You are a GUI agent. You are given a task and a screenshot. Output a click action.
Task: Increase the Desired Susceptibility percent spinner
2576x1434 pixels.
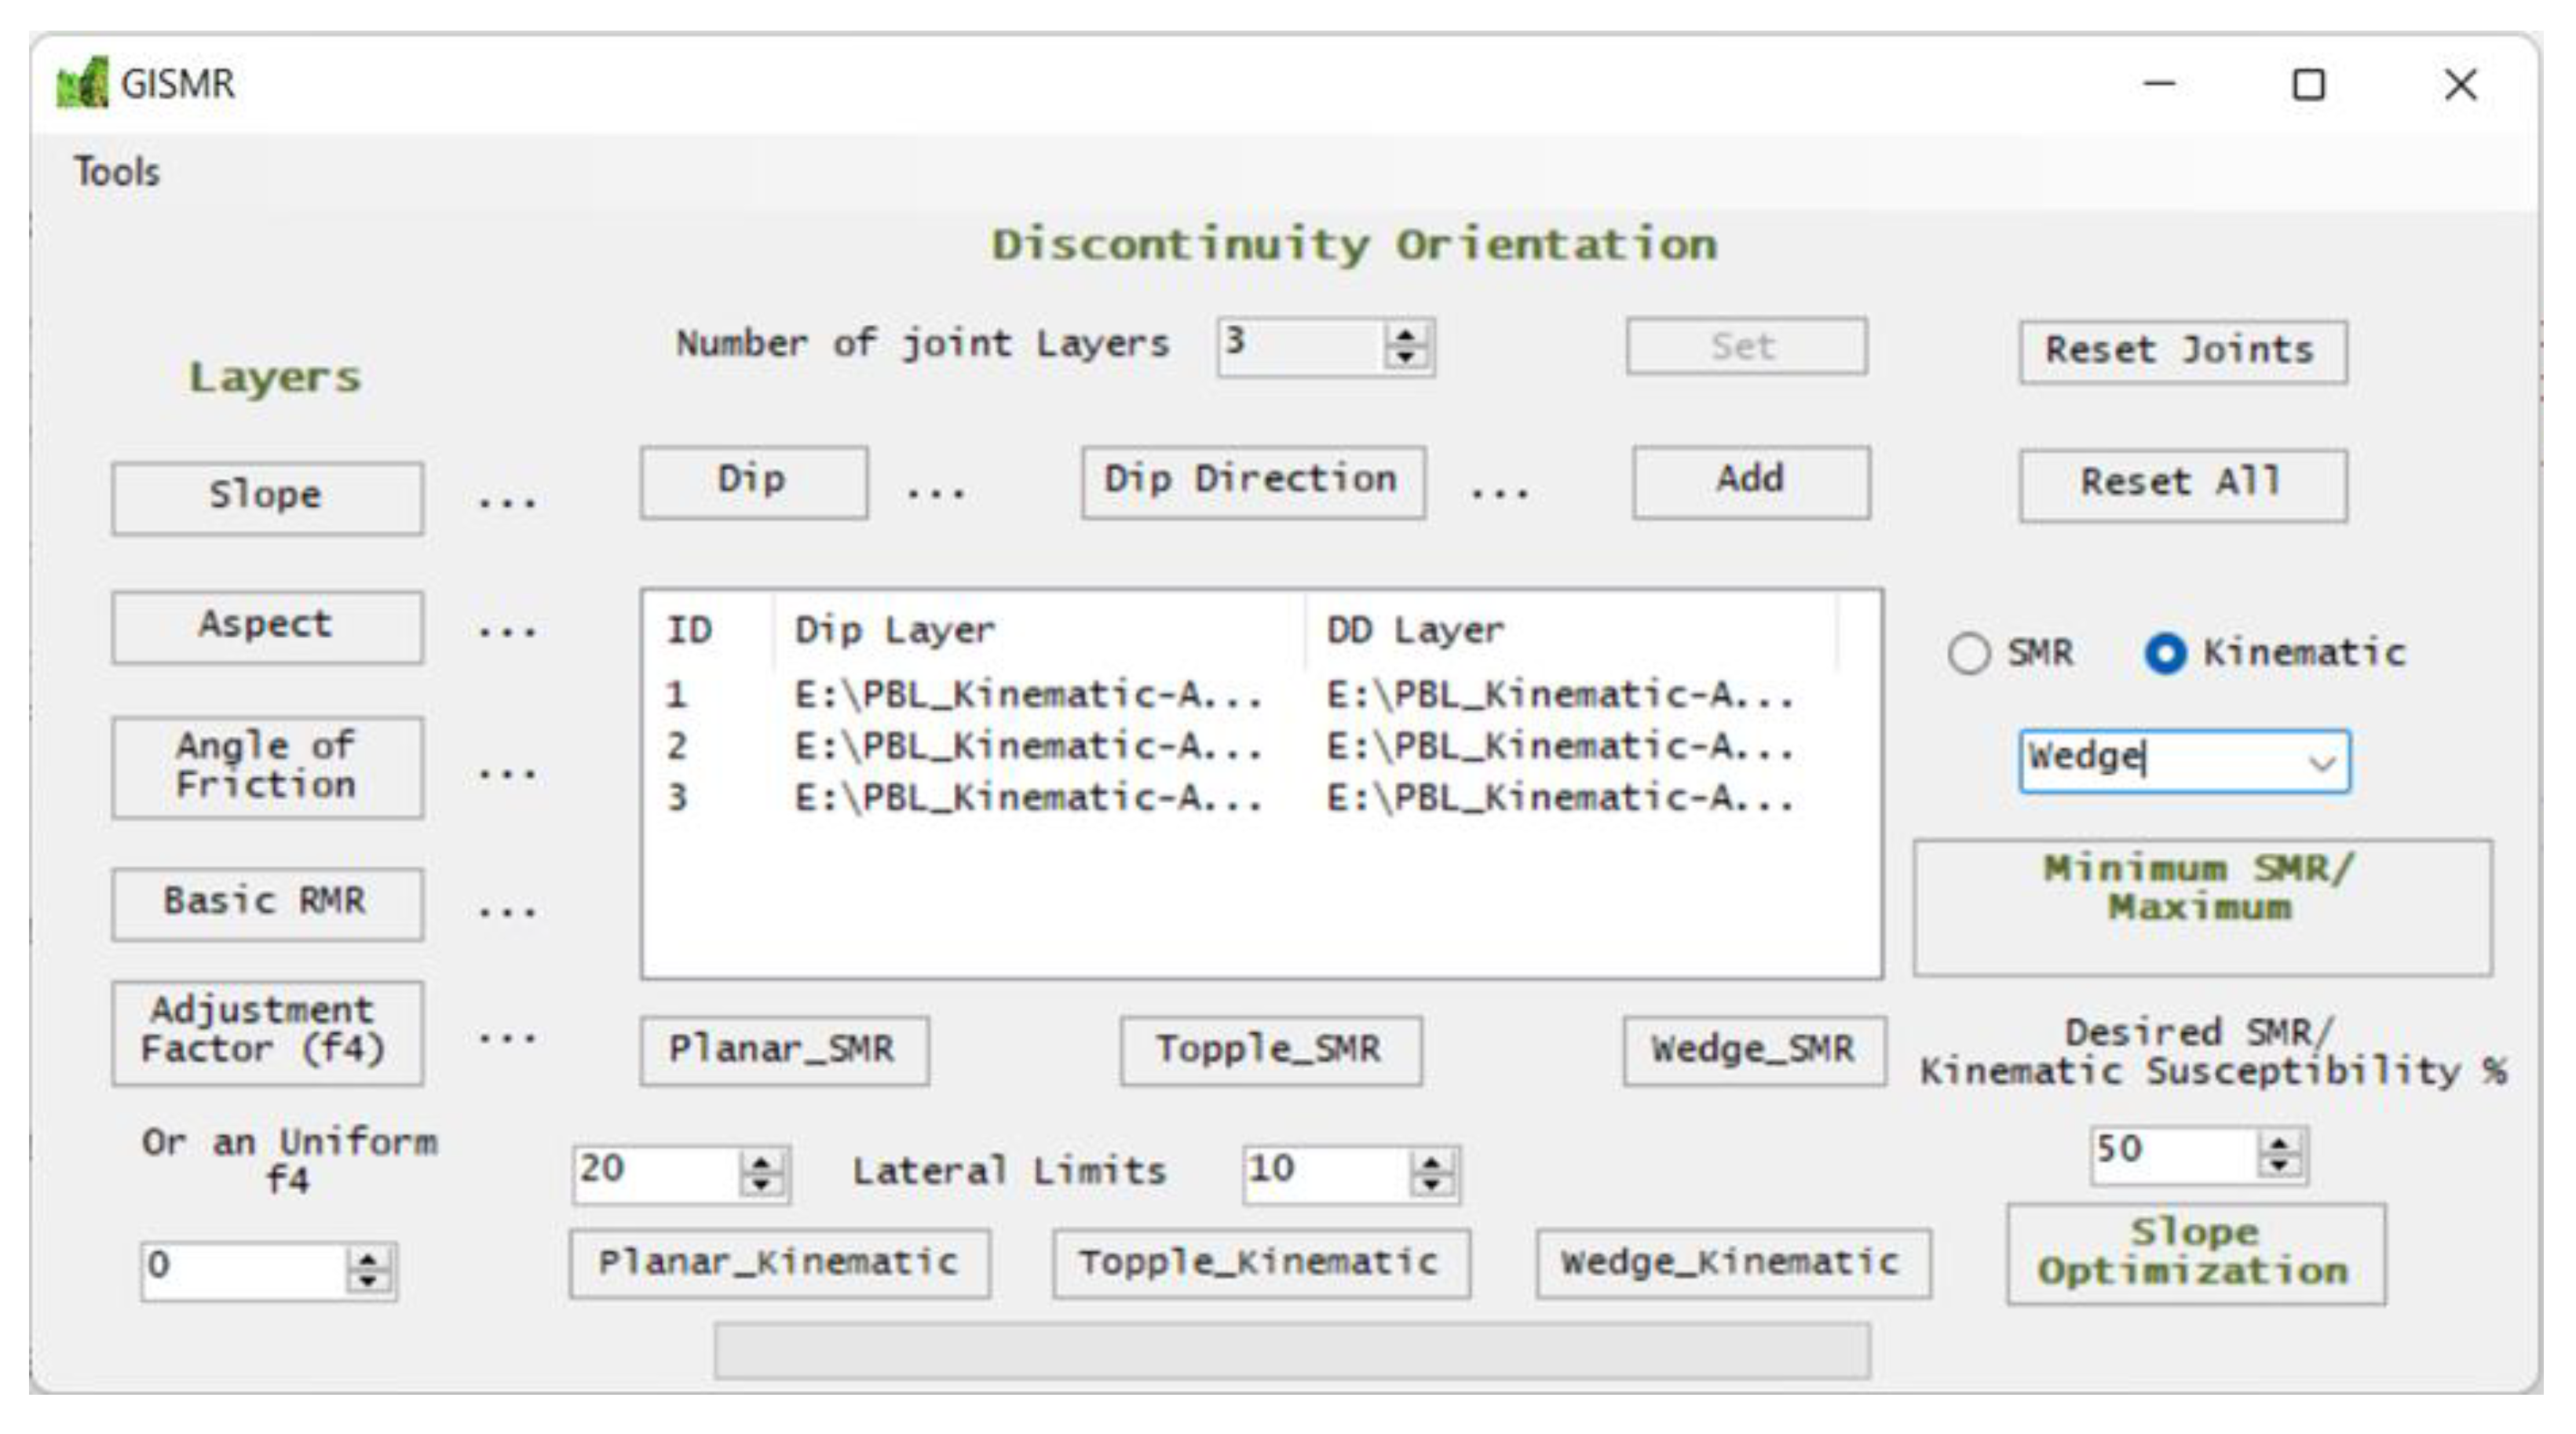pos(2279,1144)
